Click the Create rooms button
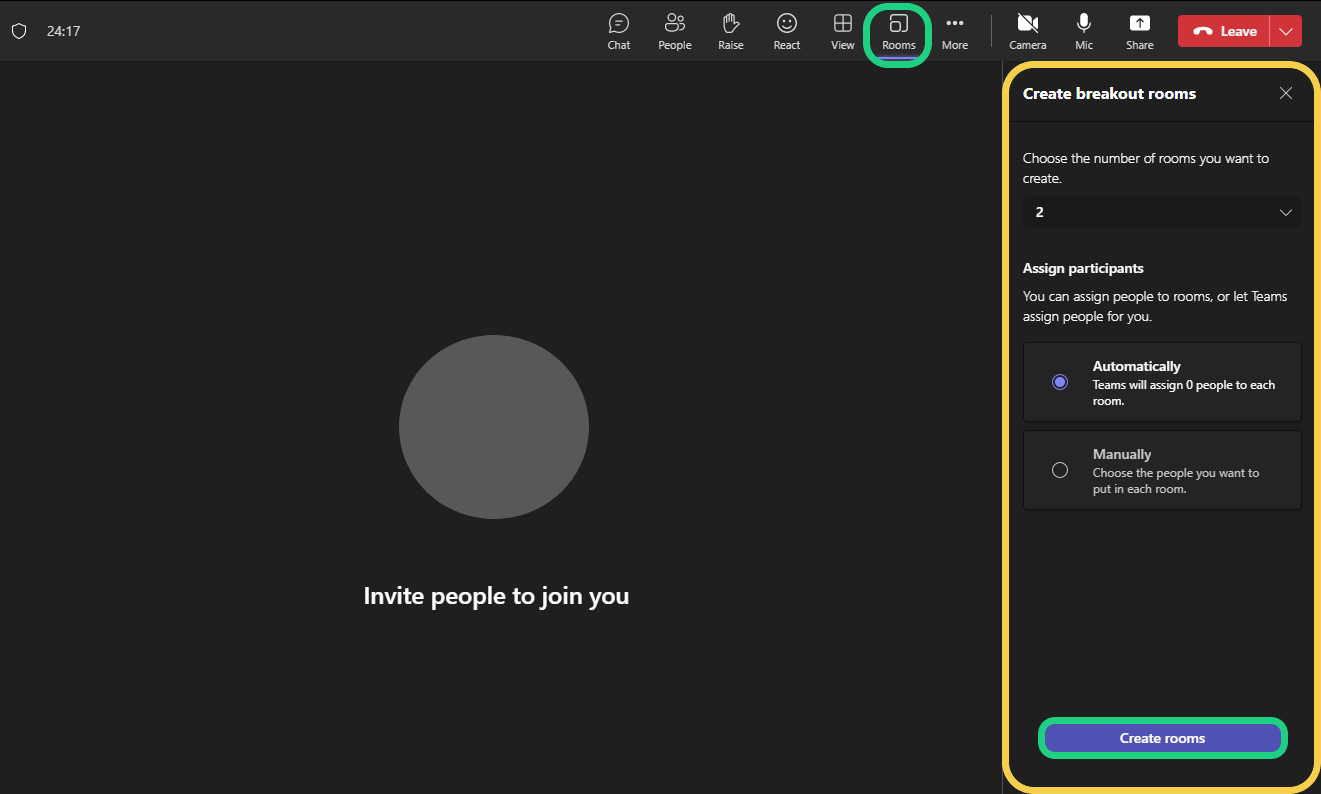 coord(1162,738)
